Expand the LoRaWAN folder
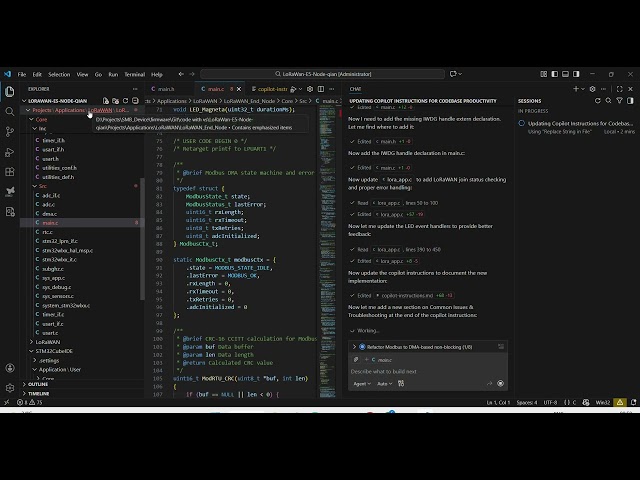The width and height of the screenshot is (640, 480). pyautogui.click(x=31, y=342)
